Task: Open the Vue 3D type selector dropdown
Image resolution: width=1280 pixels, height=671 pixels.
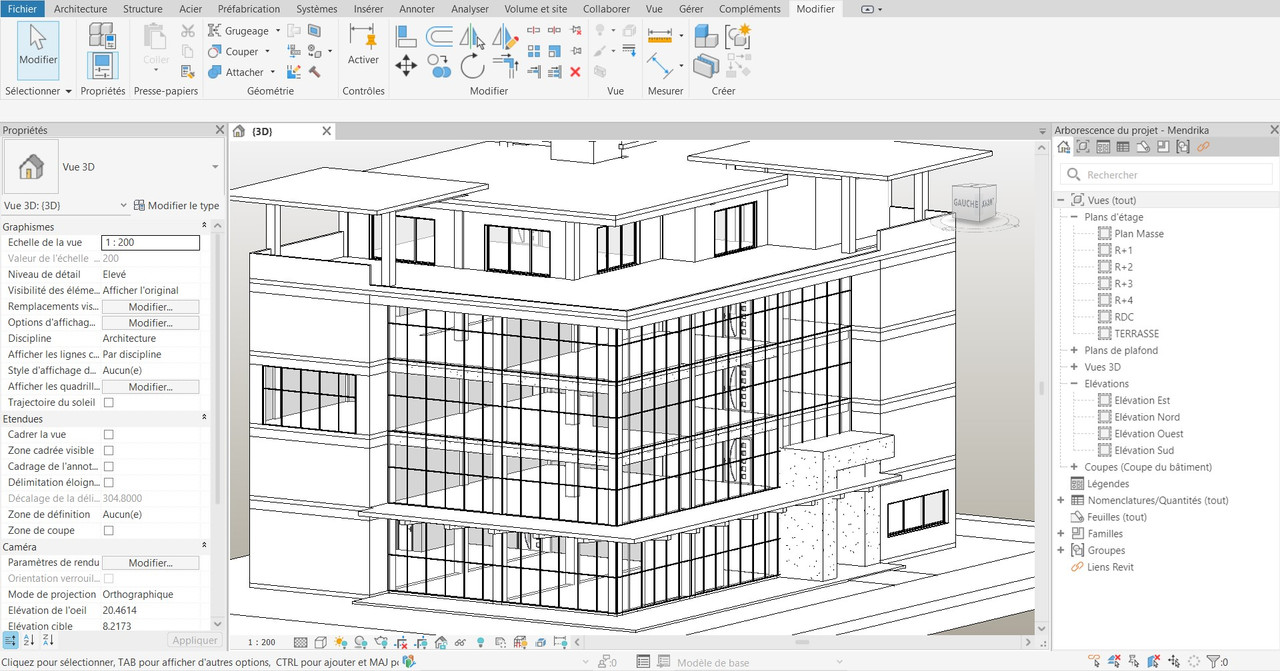Action: [215, 166]
